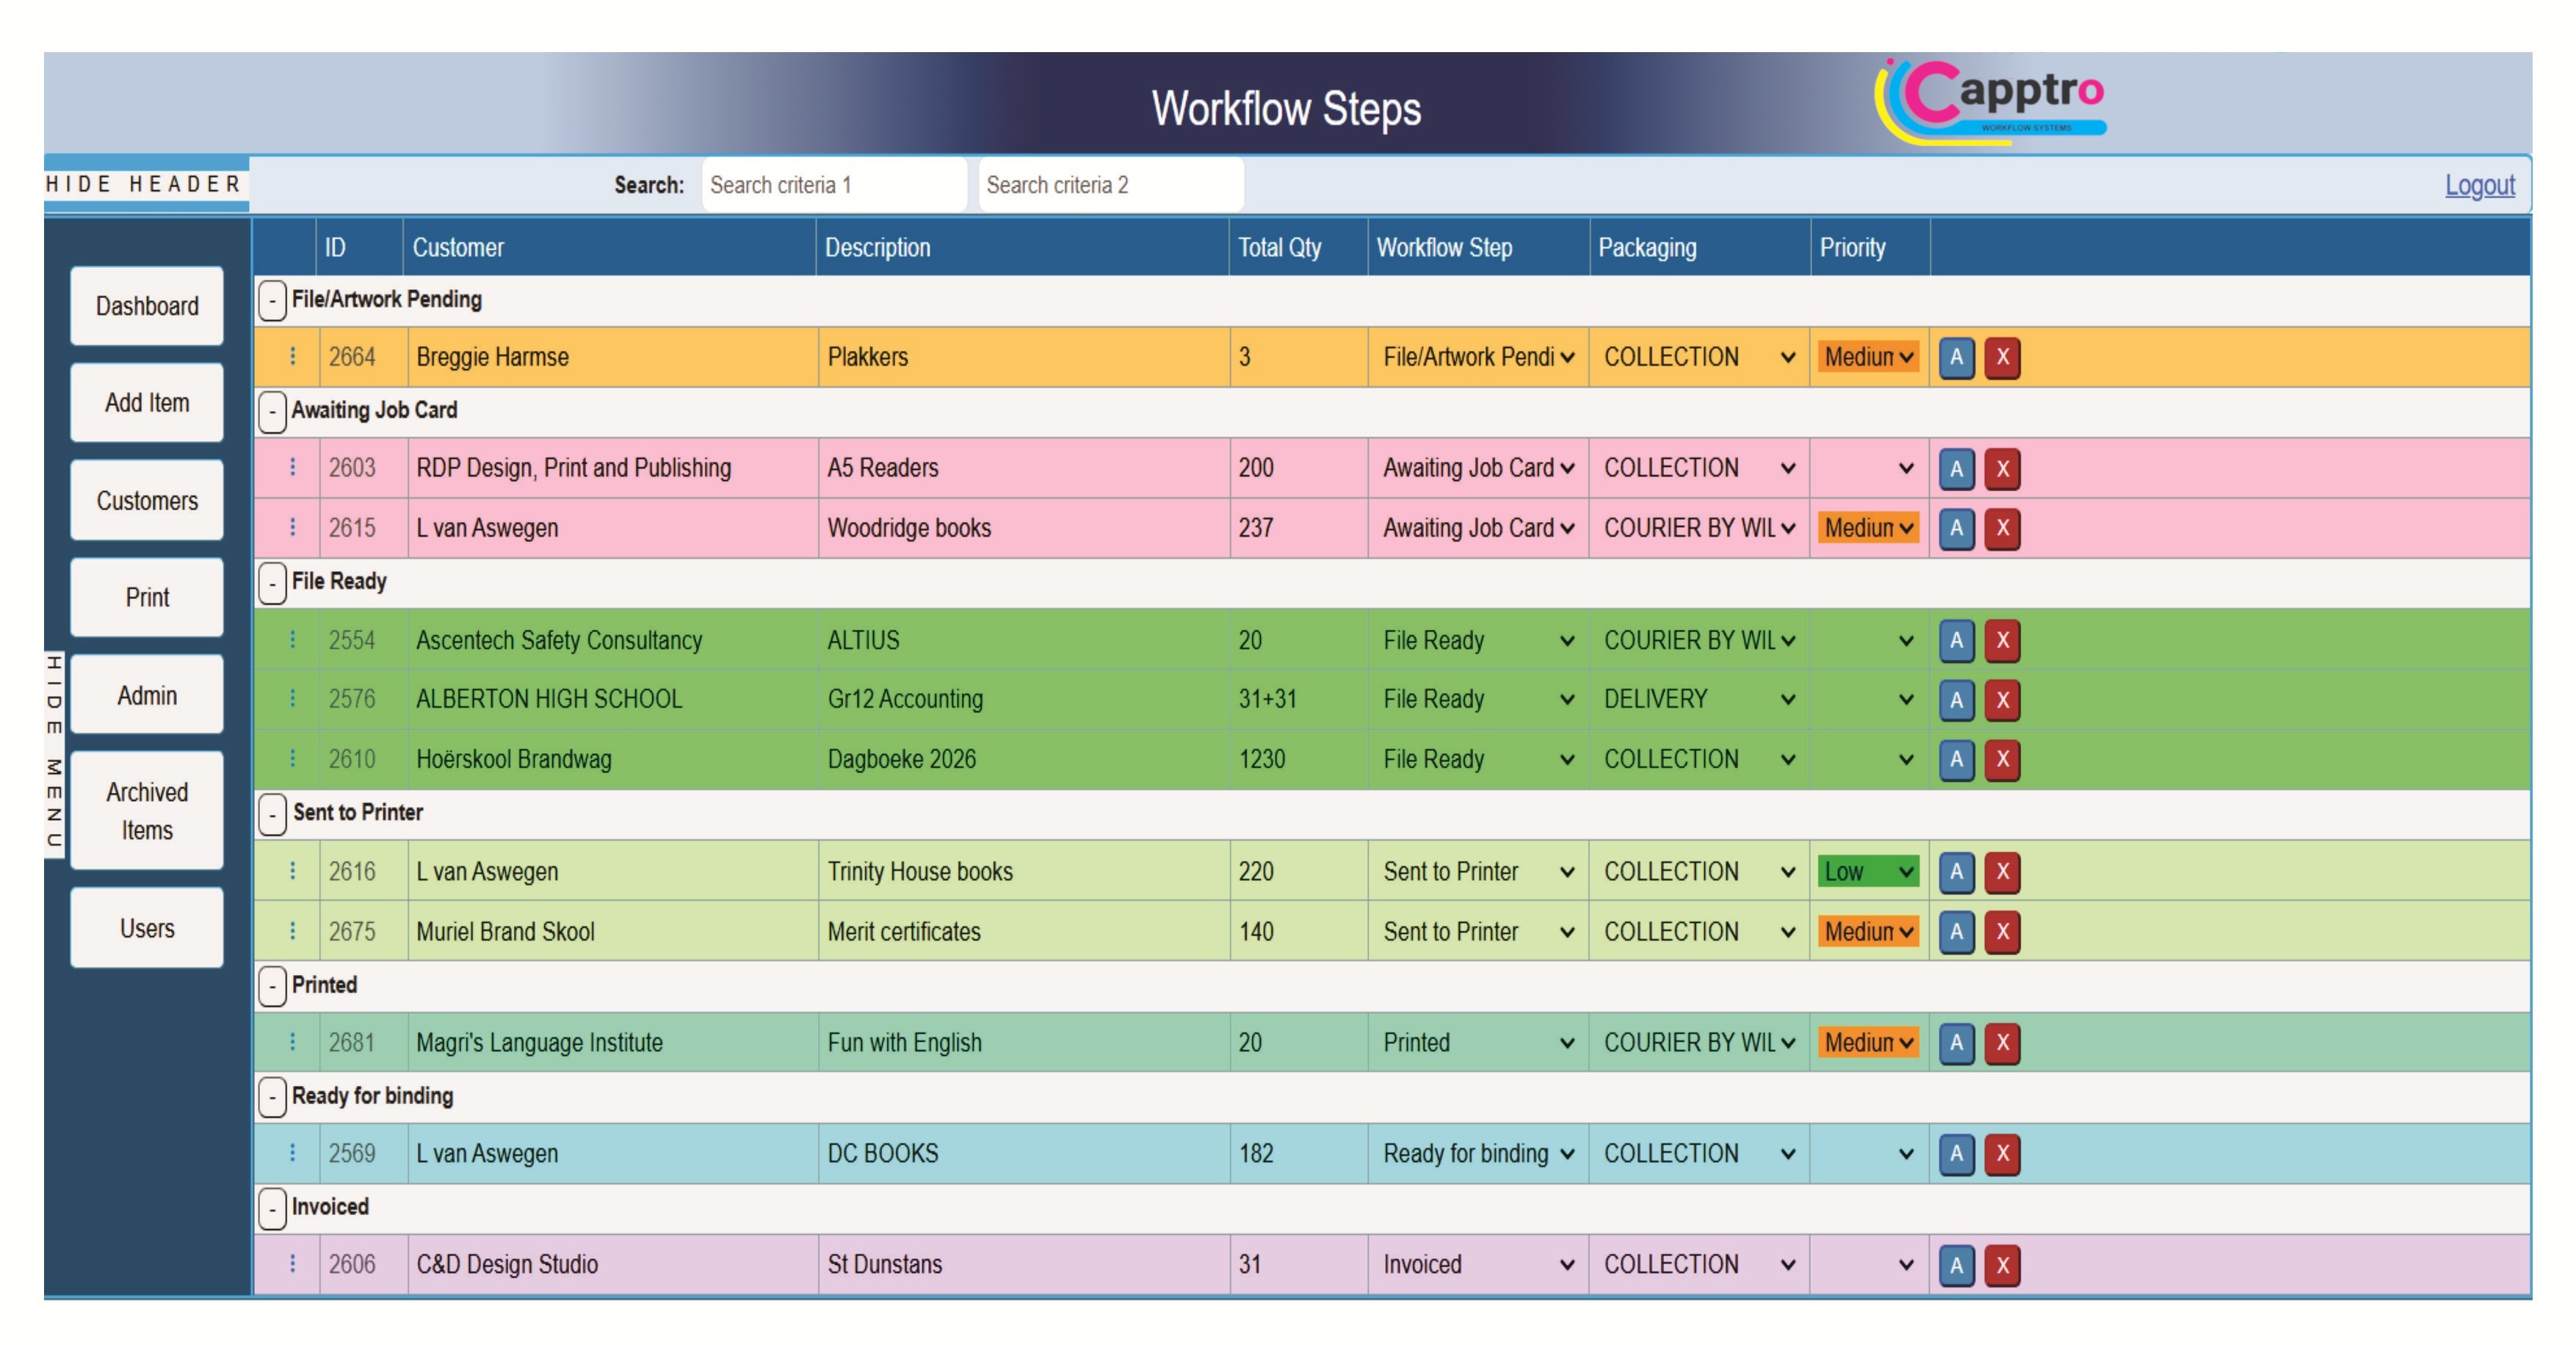Click inside the Search criteria 1 field
Image resolution: width=2576 pixels, height=1345 pixels.
click(833, 184)
